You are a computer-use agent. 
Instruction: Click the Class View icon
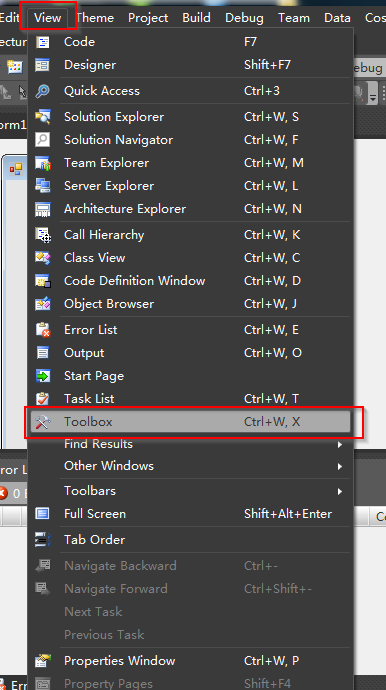click(x=43, y=258)
